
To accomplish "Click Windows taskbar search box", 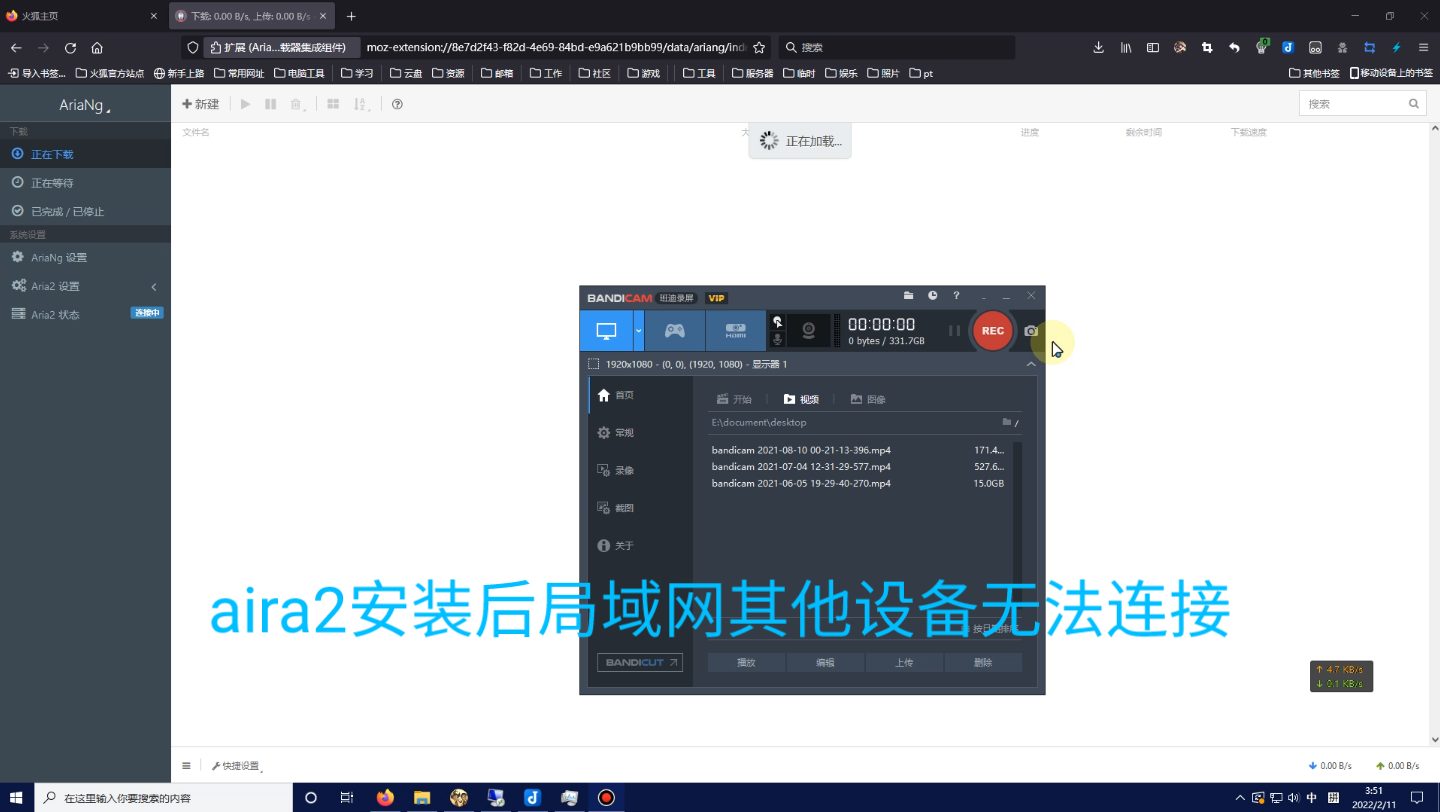I will pos(163,797).
